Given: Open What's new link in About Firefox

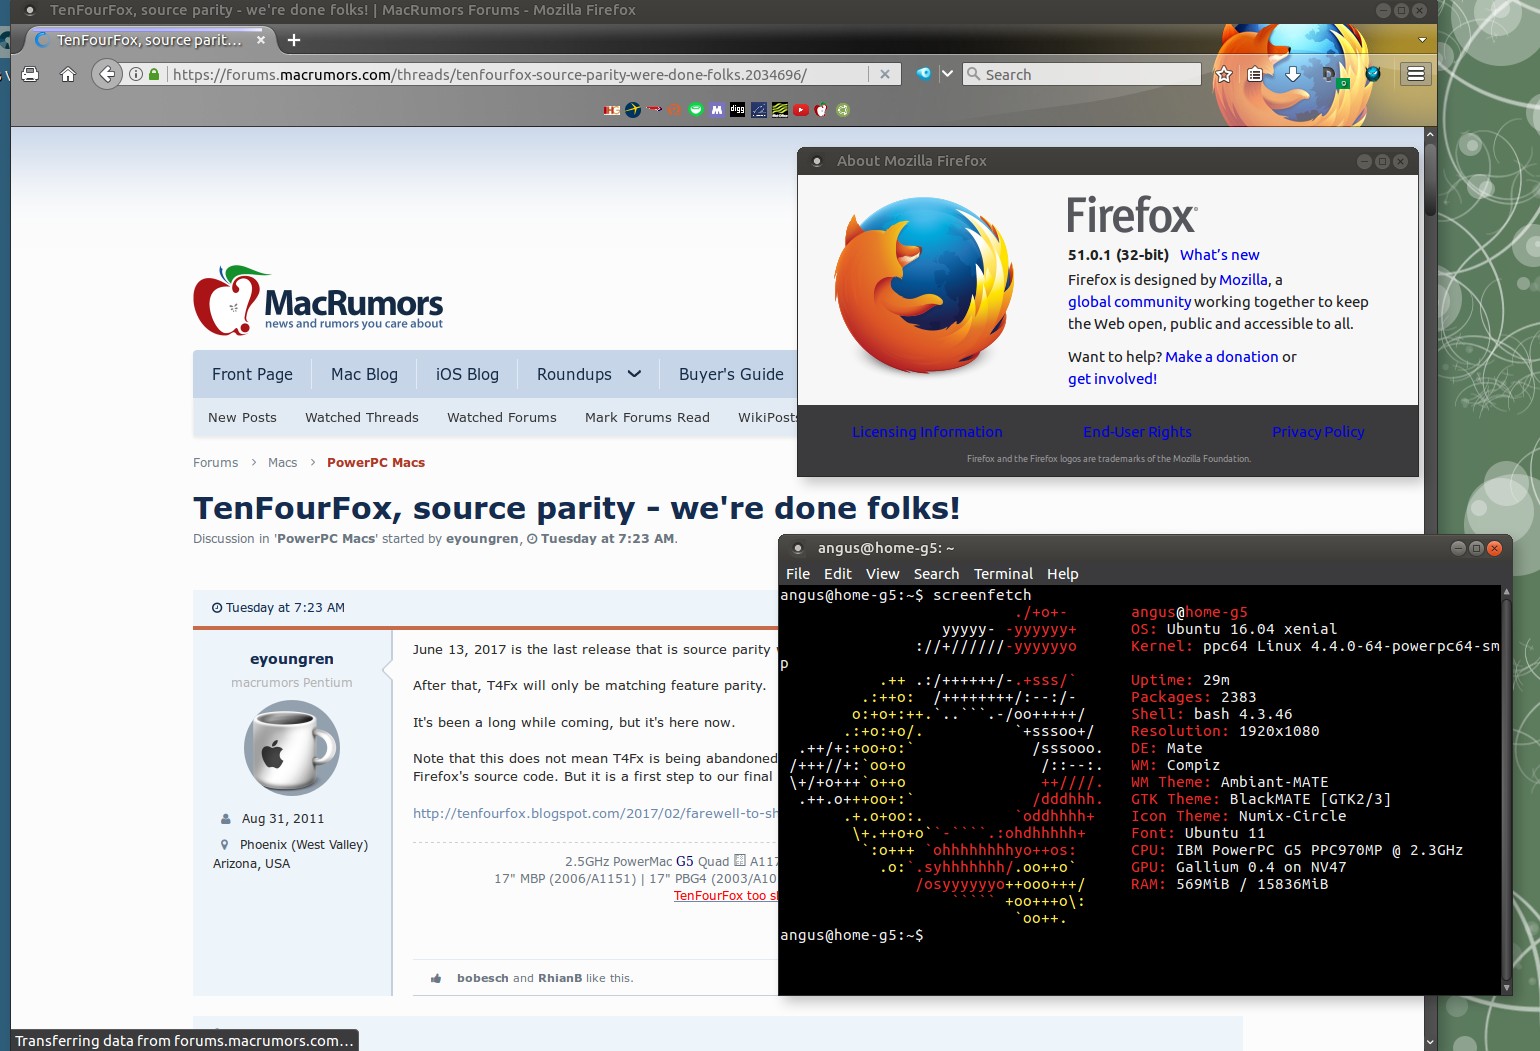Looking at the screenshot, I should (1219, 255).
